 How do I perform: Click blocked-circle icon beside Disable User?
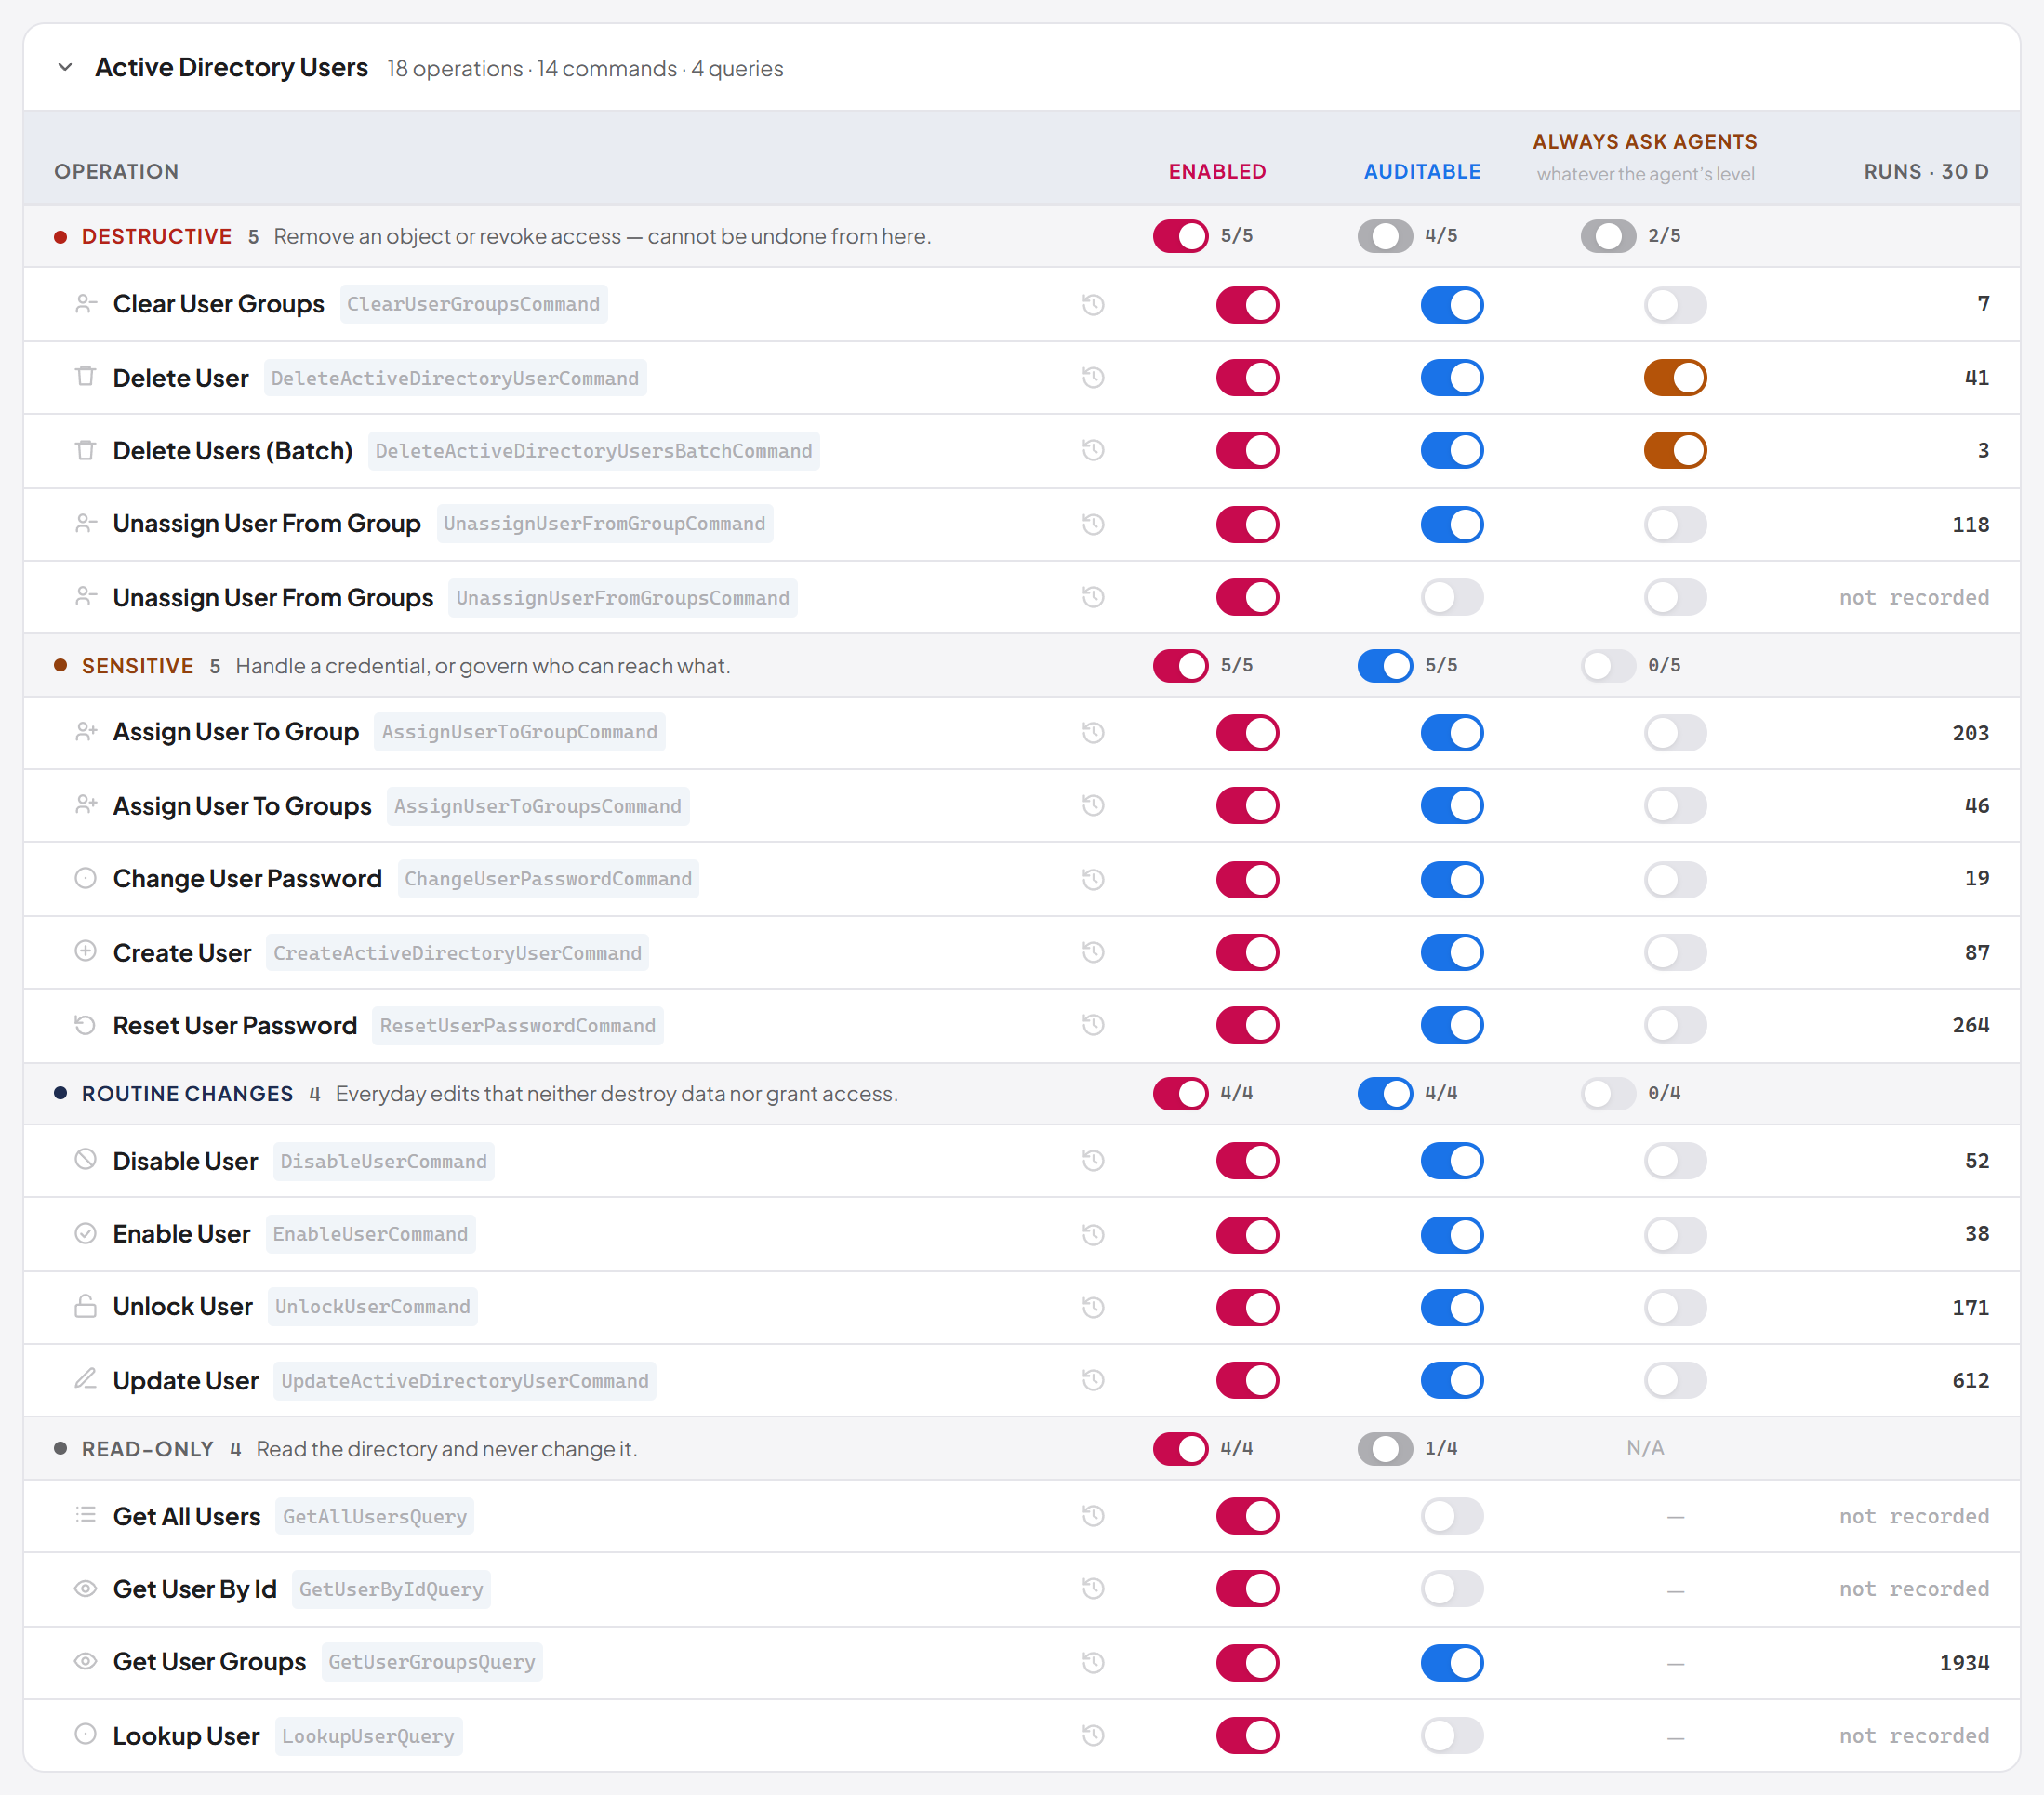click(x=86, y=1160)
